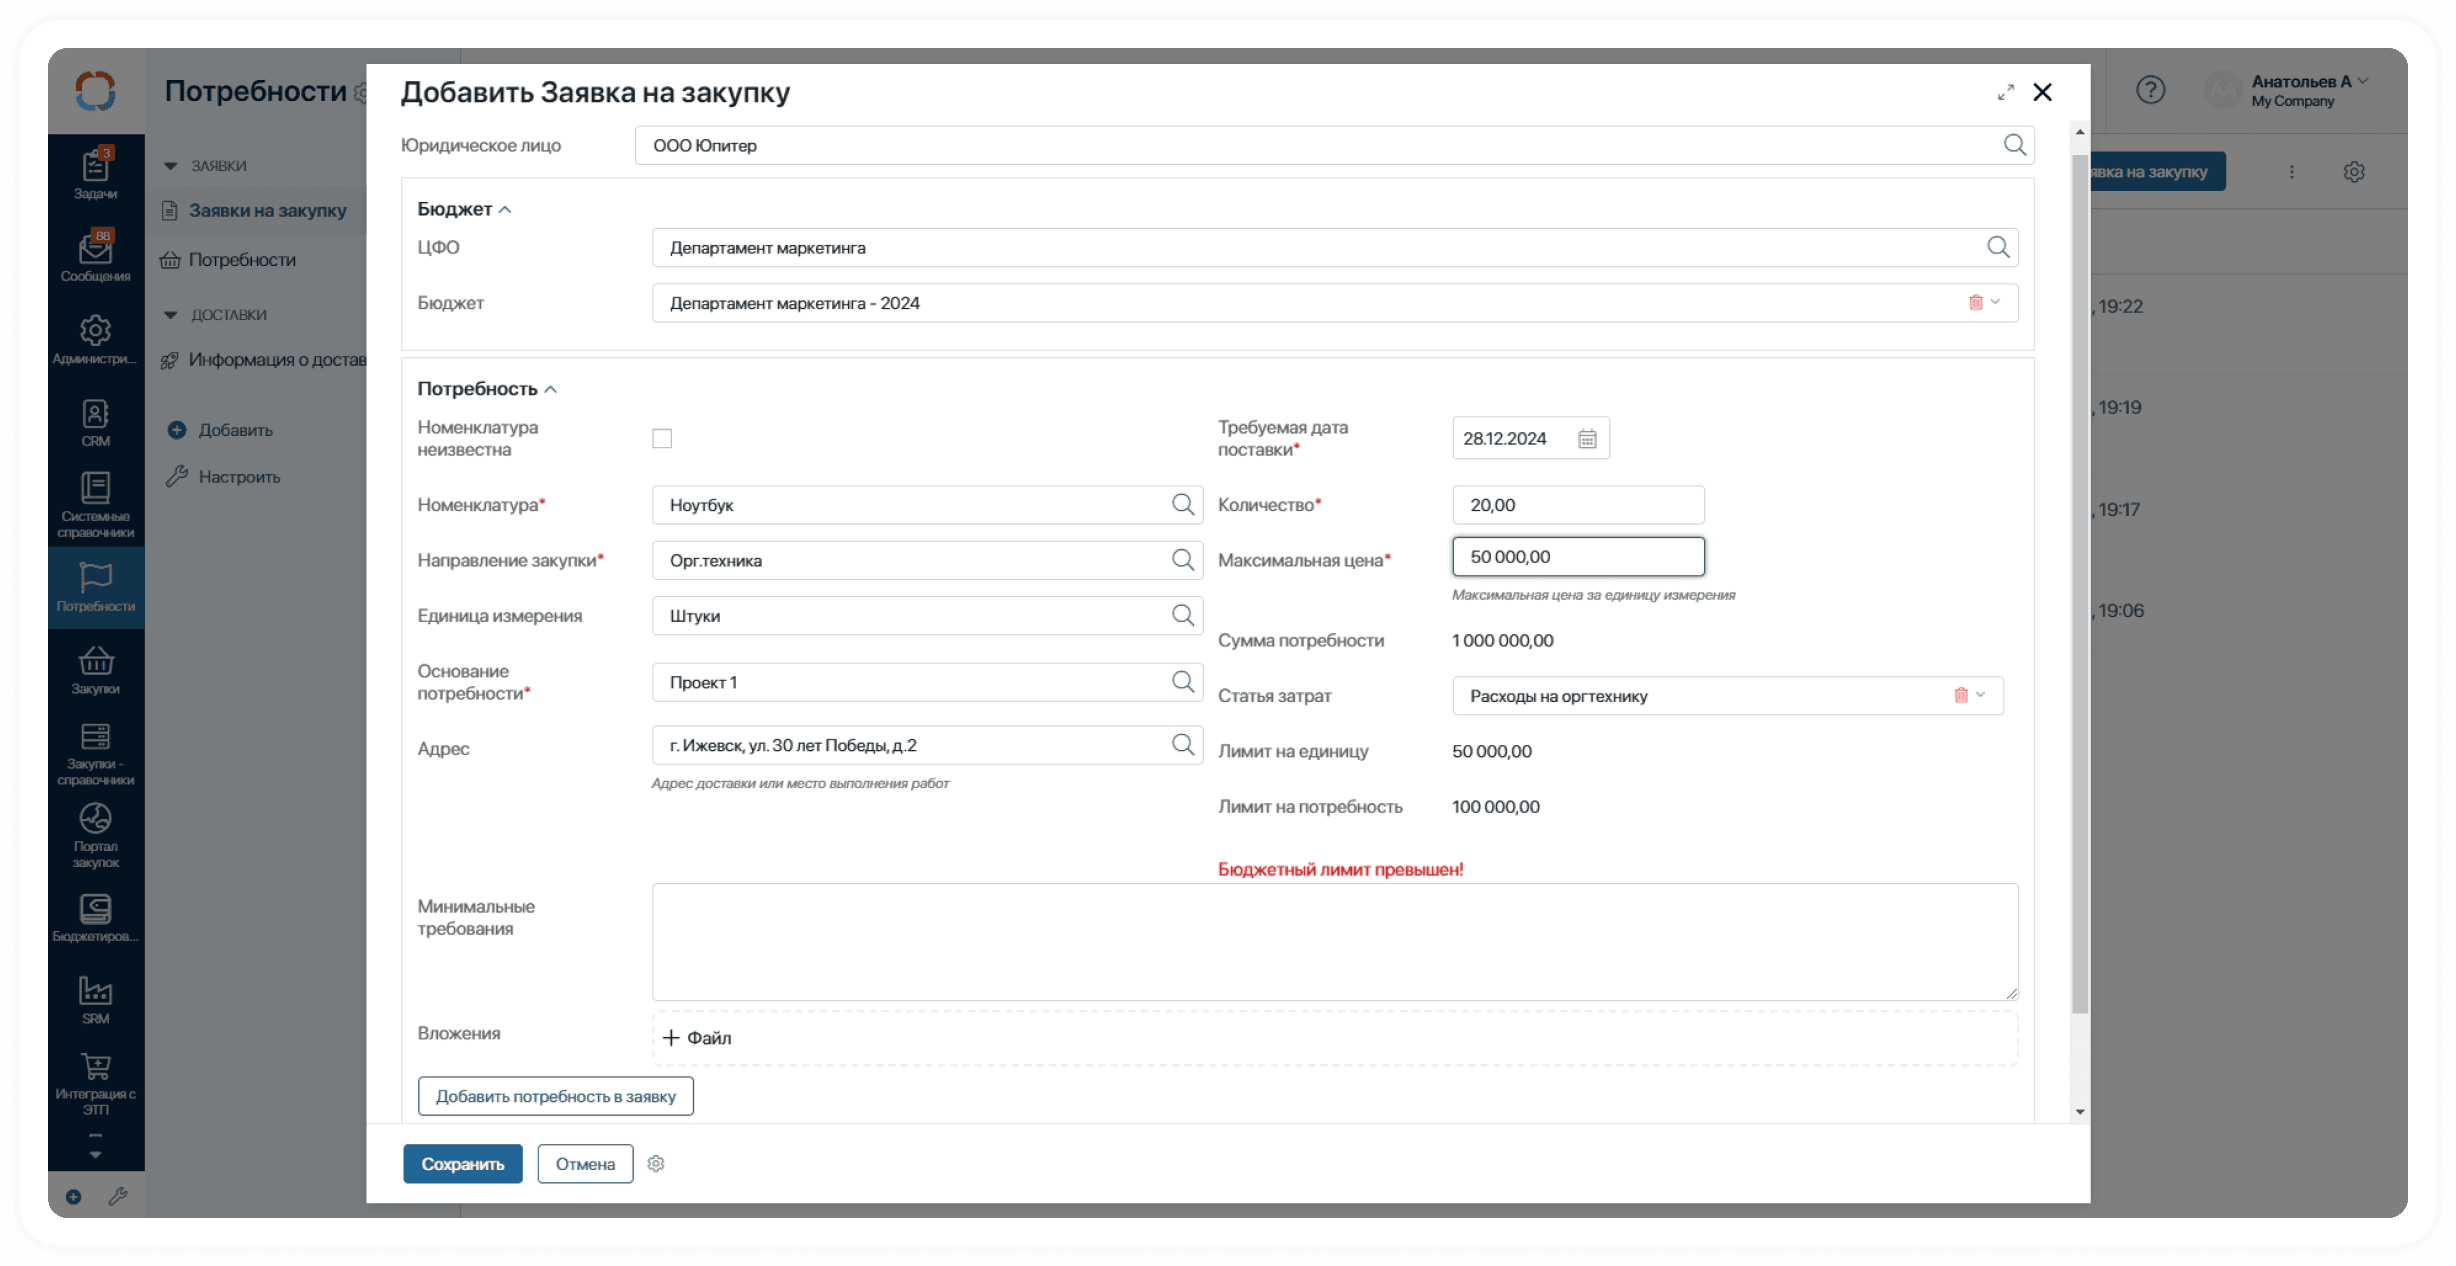The height and width of the screenshot is (1266, 2456).
Task: Open the Бюджет dropdown arrow
Action: coord(1995,302)
